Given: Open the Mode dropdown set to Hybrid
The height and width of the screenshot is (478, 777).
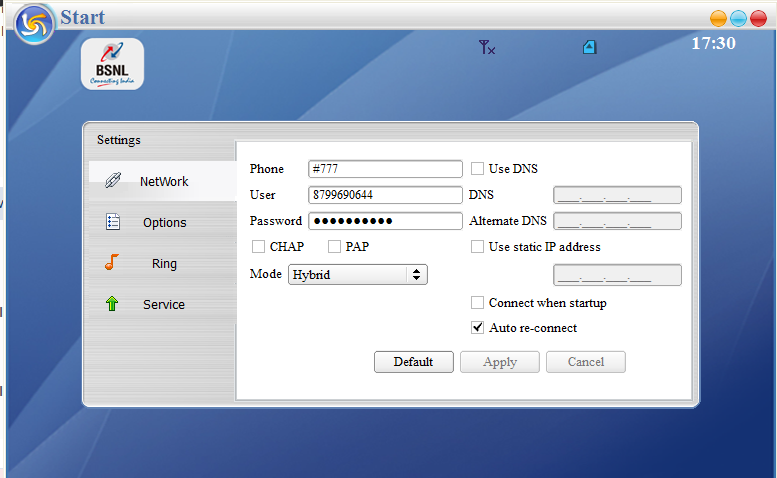Looking at the screenshot, I should [x=357, y=274].
